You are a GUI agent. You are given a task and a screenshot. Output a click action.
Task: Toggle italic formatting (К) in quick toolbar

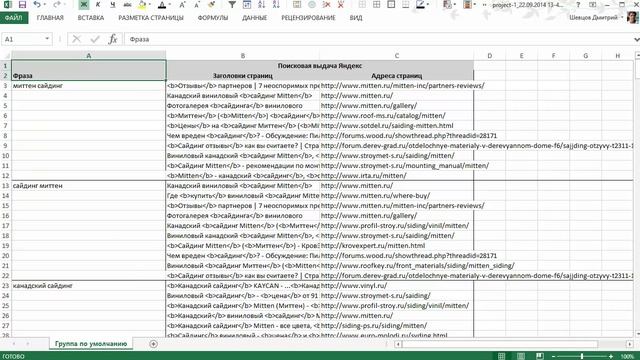click(98, 4)
